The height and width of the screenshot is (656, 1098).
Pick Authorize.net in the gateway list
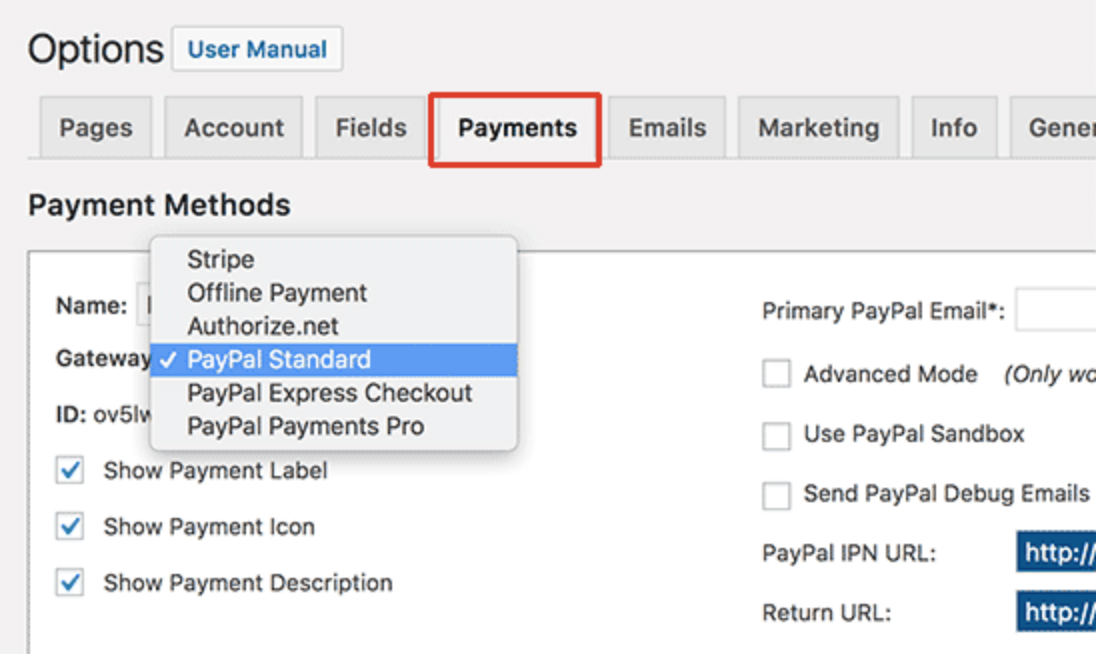point(263,326)
